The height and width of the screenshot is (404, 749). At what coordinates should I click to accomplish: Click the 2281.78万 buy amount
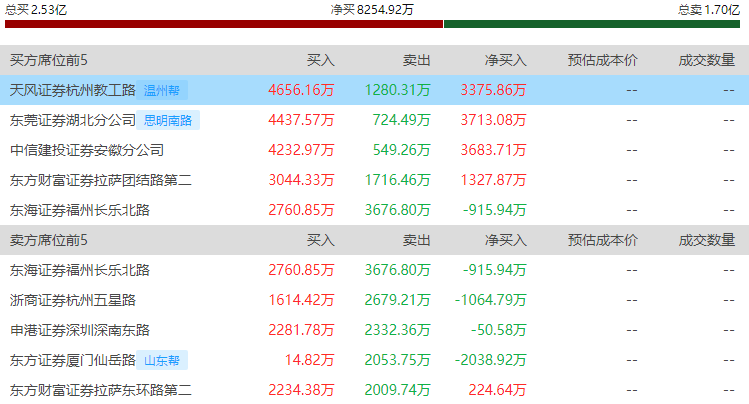[301, 330]
